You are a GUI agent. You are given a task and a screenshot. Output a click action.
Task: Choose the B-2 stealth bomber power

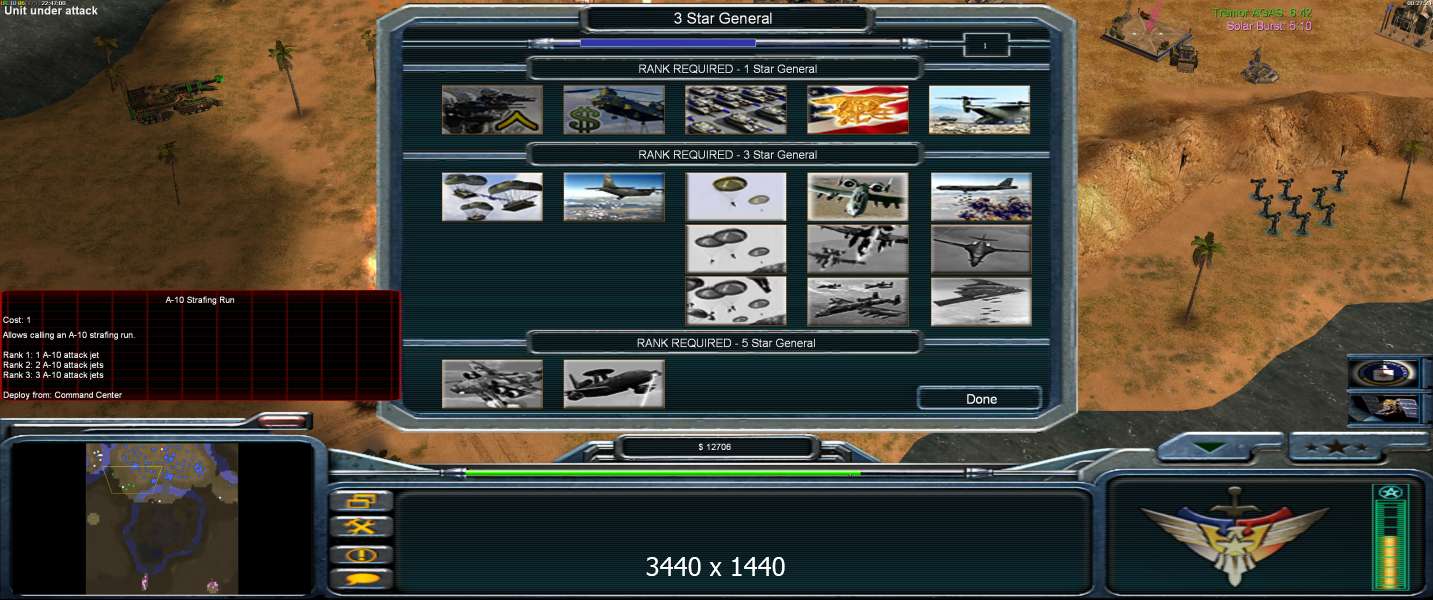[980, 301]
